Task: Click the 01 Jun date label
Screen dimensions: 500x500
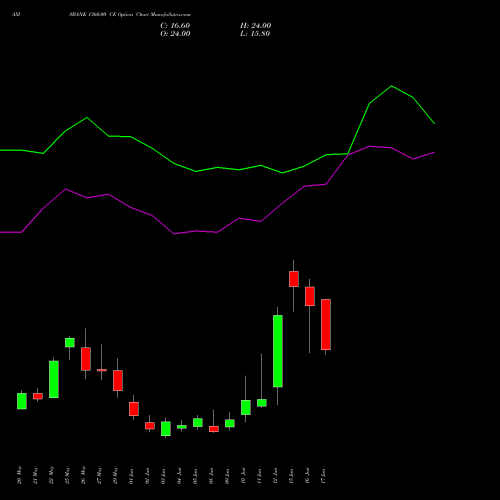Action: coord(131,476)
